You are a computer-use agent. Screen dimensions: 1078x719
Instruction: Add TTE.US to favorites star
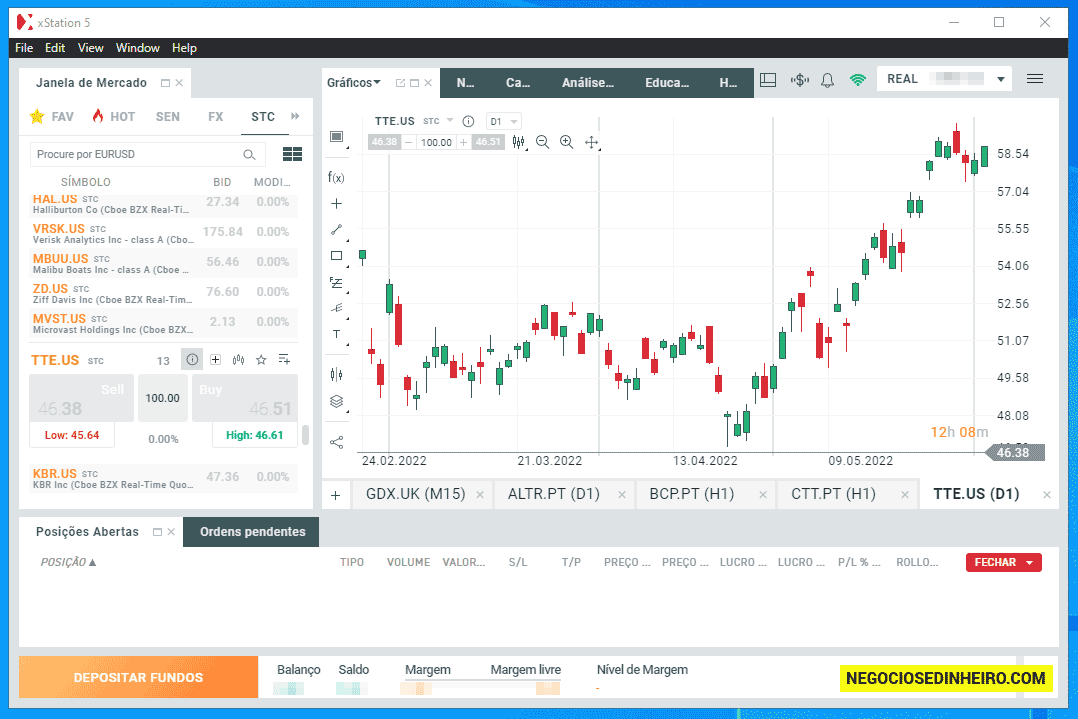(x=261, y=360)
